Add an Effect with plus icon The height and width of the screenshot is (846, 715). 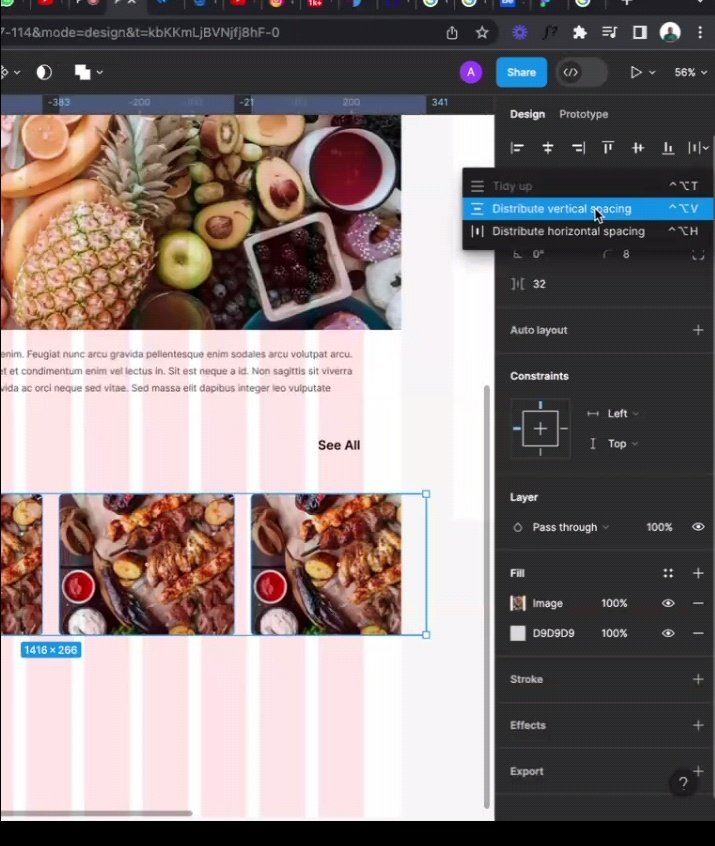point(698,726)
